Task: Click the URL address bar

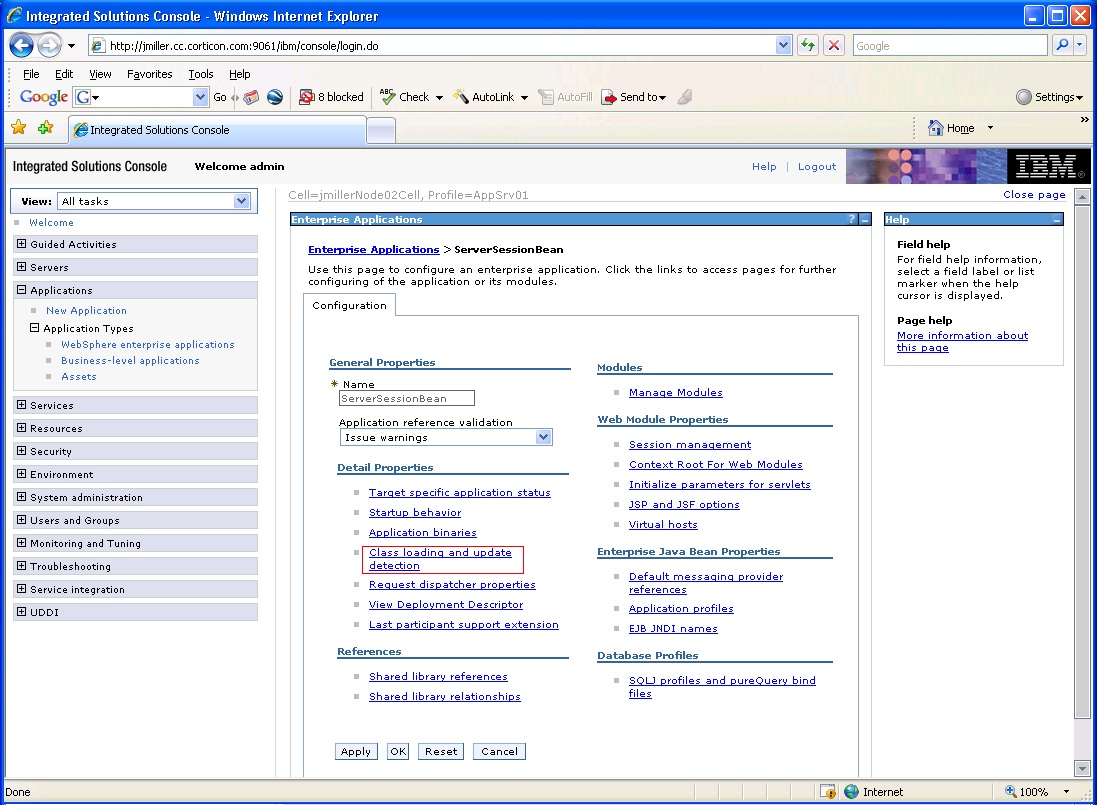Action: (434, 46)
